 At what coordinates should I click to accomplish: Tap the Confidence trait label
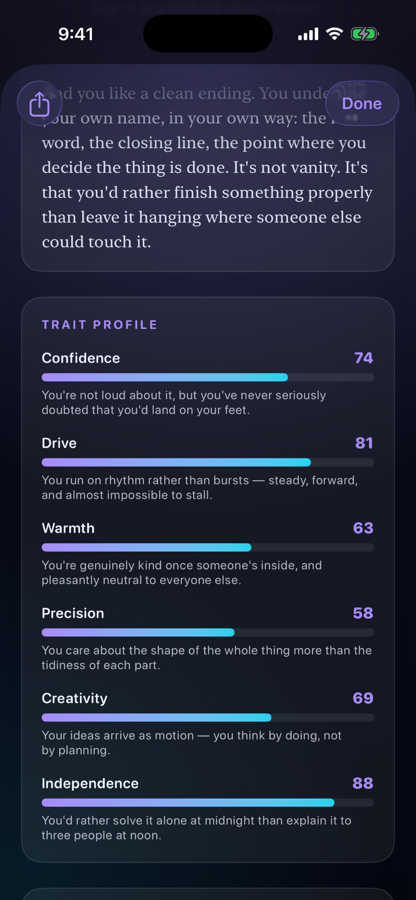pos(81,358)
